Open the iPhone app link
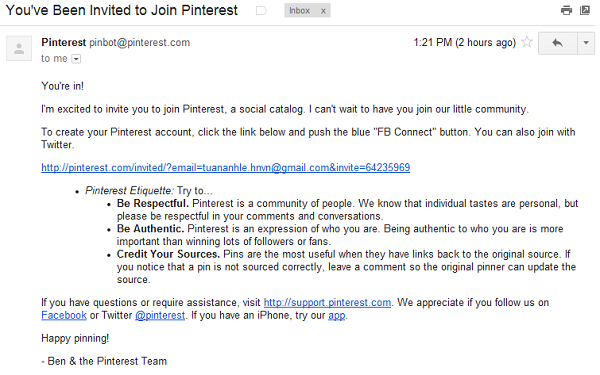This screenshot has width=600, height=375. 337,316
